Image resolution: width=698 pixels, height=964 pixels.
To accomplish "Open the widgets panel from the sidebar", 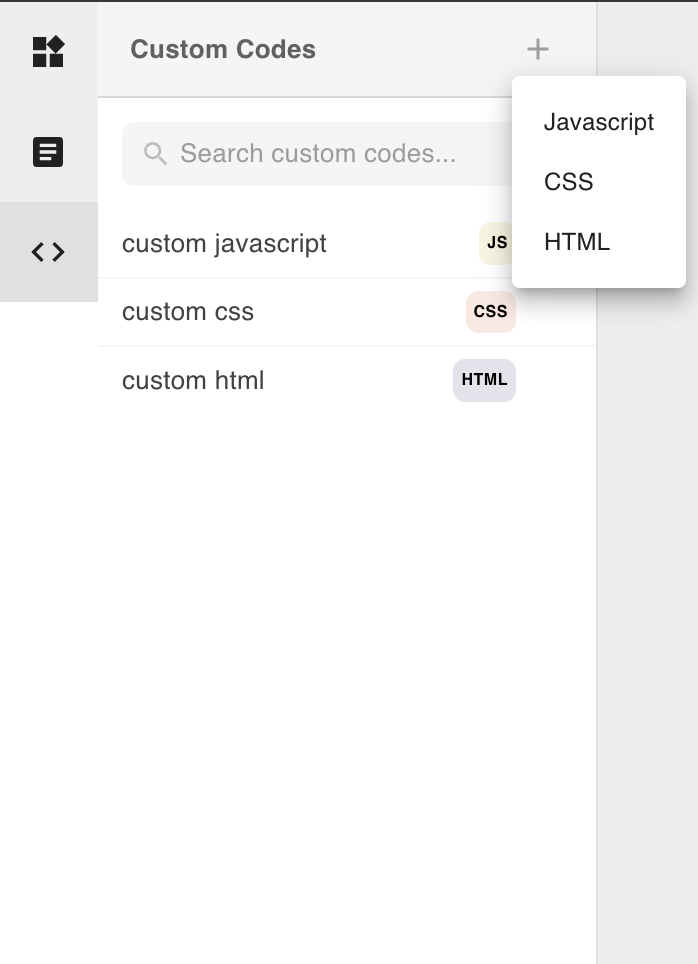I will [48, 51].
